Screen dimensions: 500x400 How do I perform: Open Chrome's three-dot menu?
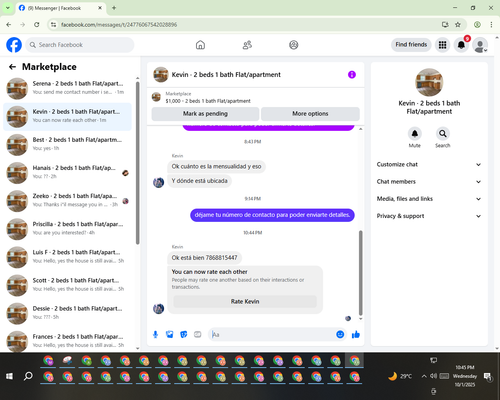pyautogui.click(x=491, y=25)
